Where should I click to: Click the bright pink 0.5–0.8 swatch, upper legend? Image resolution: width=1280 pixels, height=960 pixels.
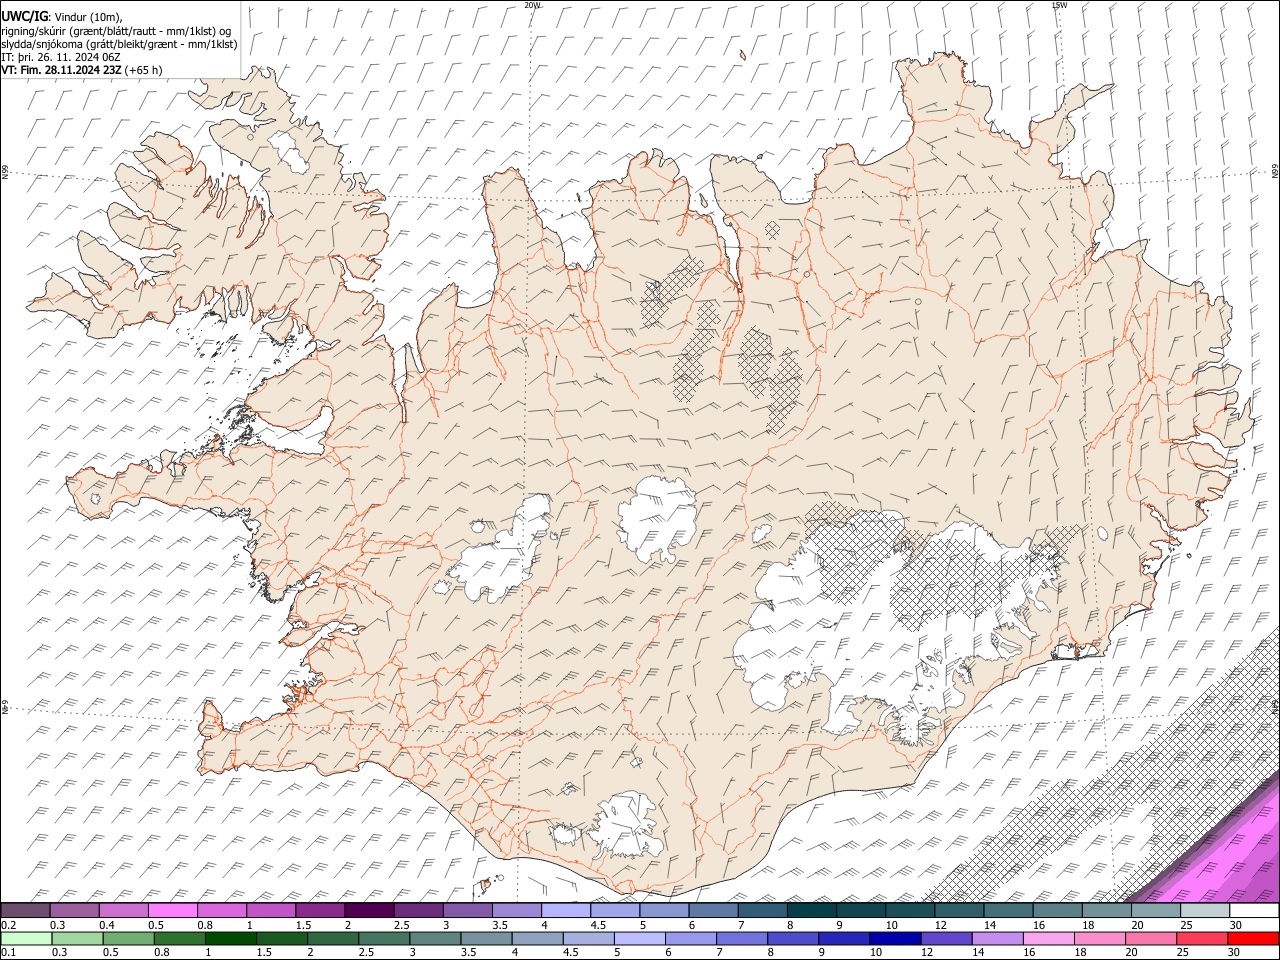click(x=172, y=911)
